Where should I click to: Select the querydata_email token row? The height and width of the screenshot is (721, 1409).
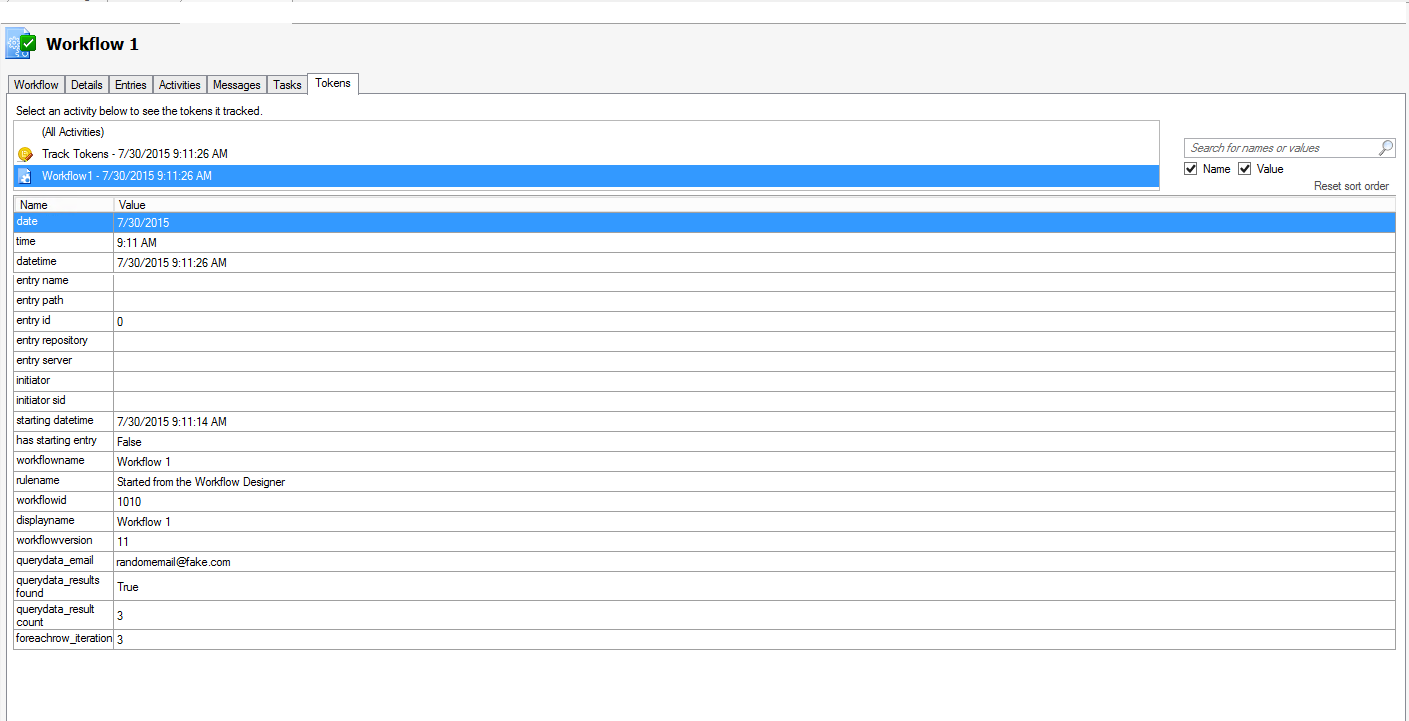(704, 562)
